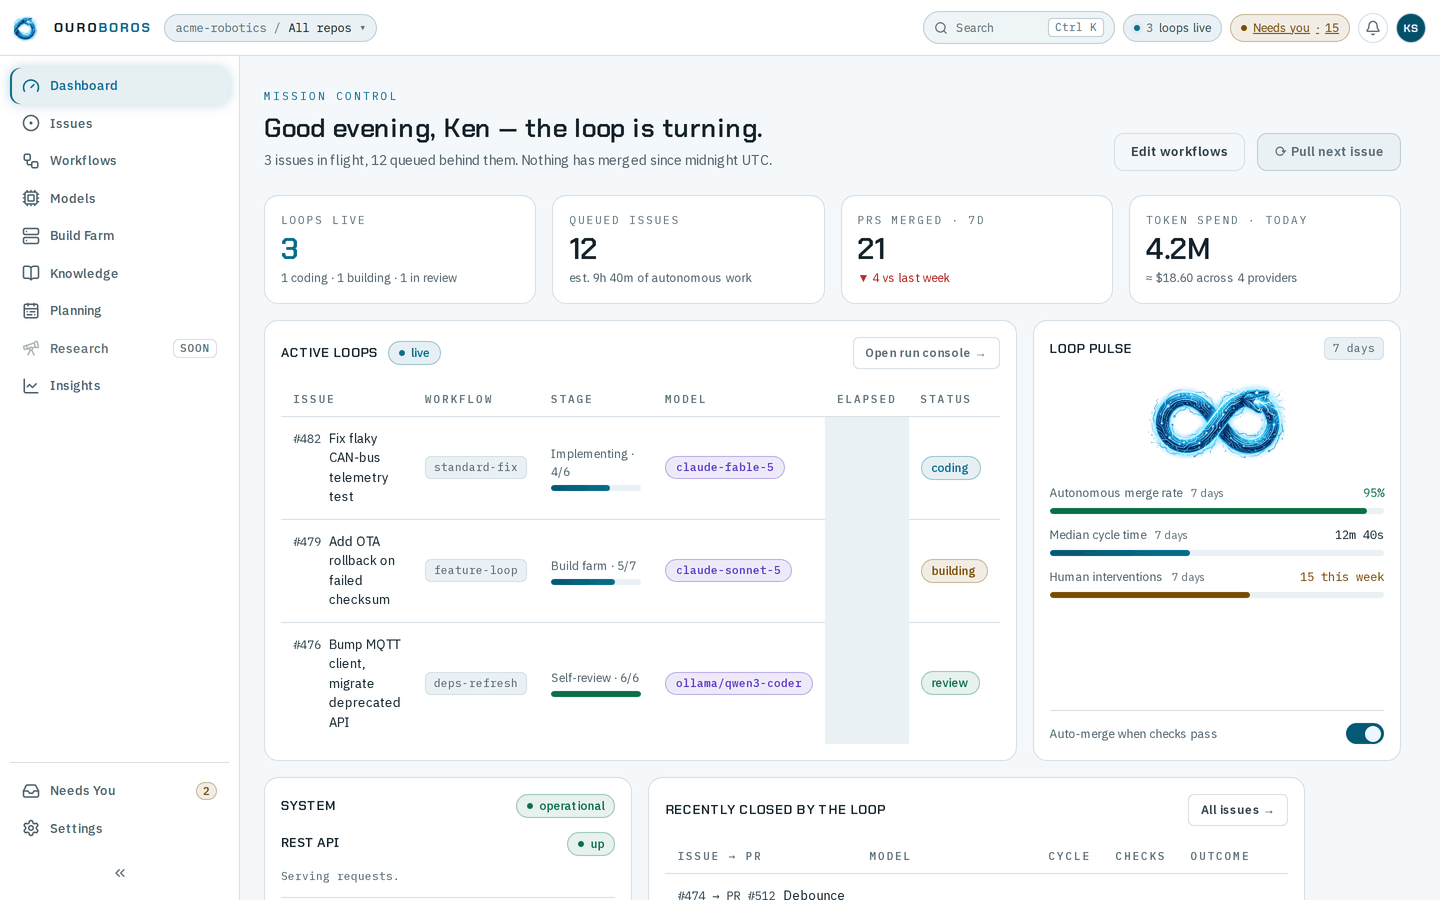Screen dimensions: 1440x900
Task: Click the Pull next issue button
Action: [x=1328, y=152]
